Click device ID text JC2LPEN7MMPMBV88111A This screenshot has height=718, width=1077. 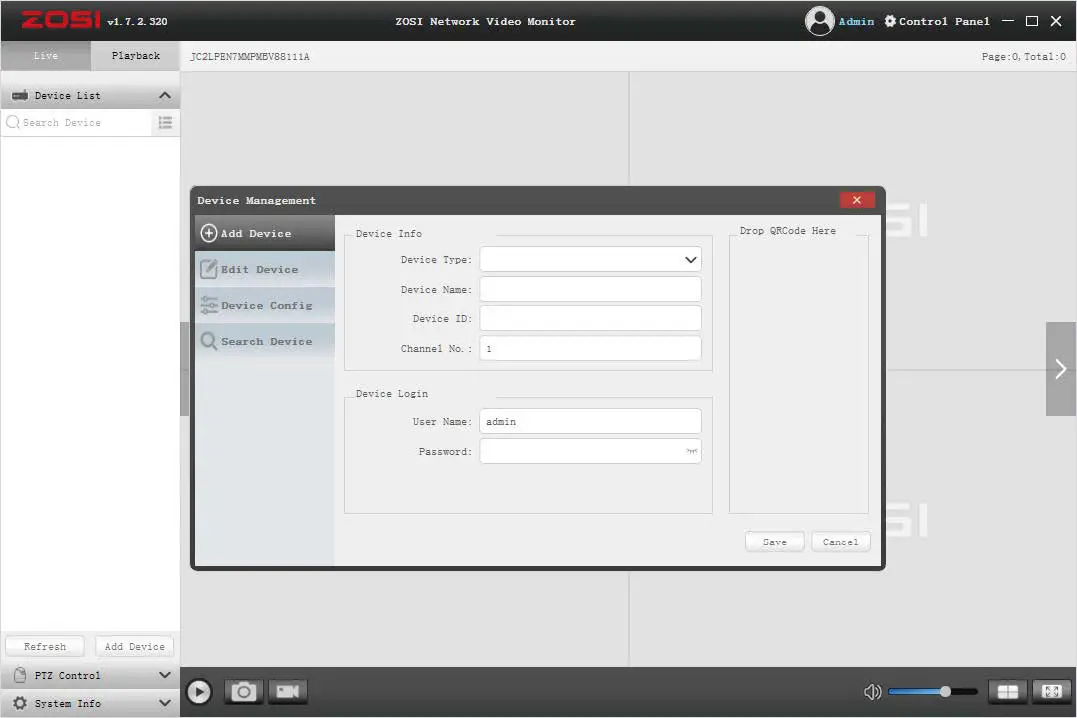coord(250,56)
